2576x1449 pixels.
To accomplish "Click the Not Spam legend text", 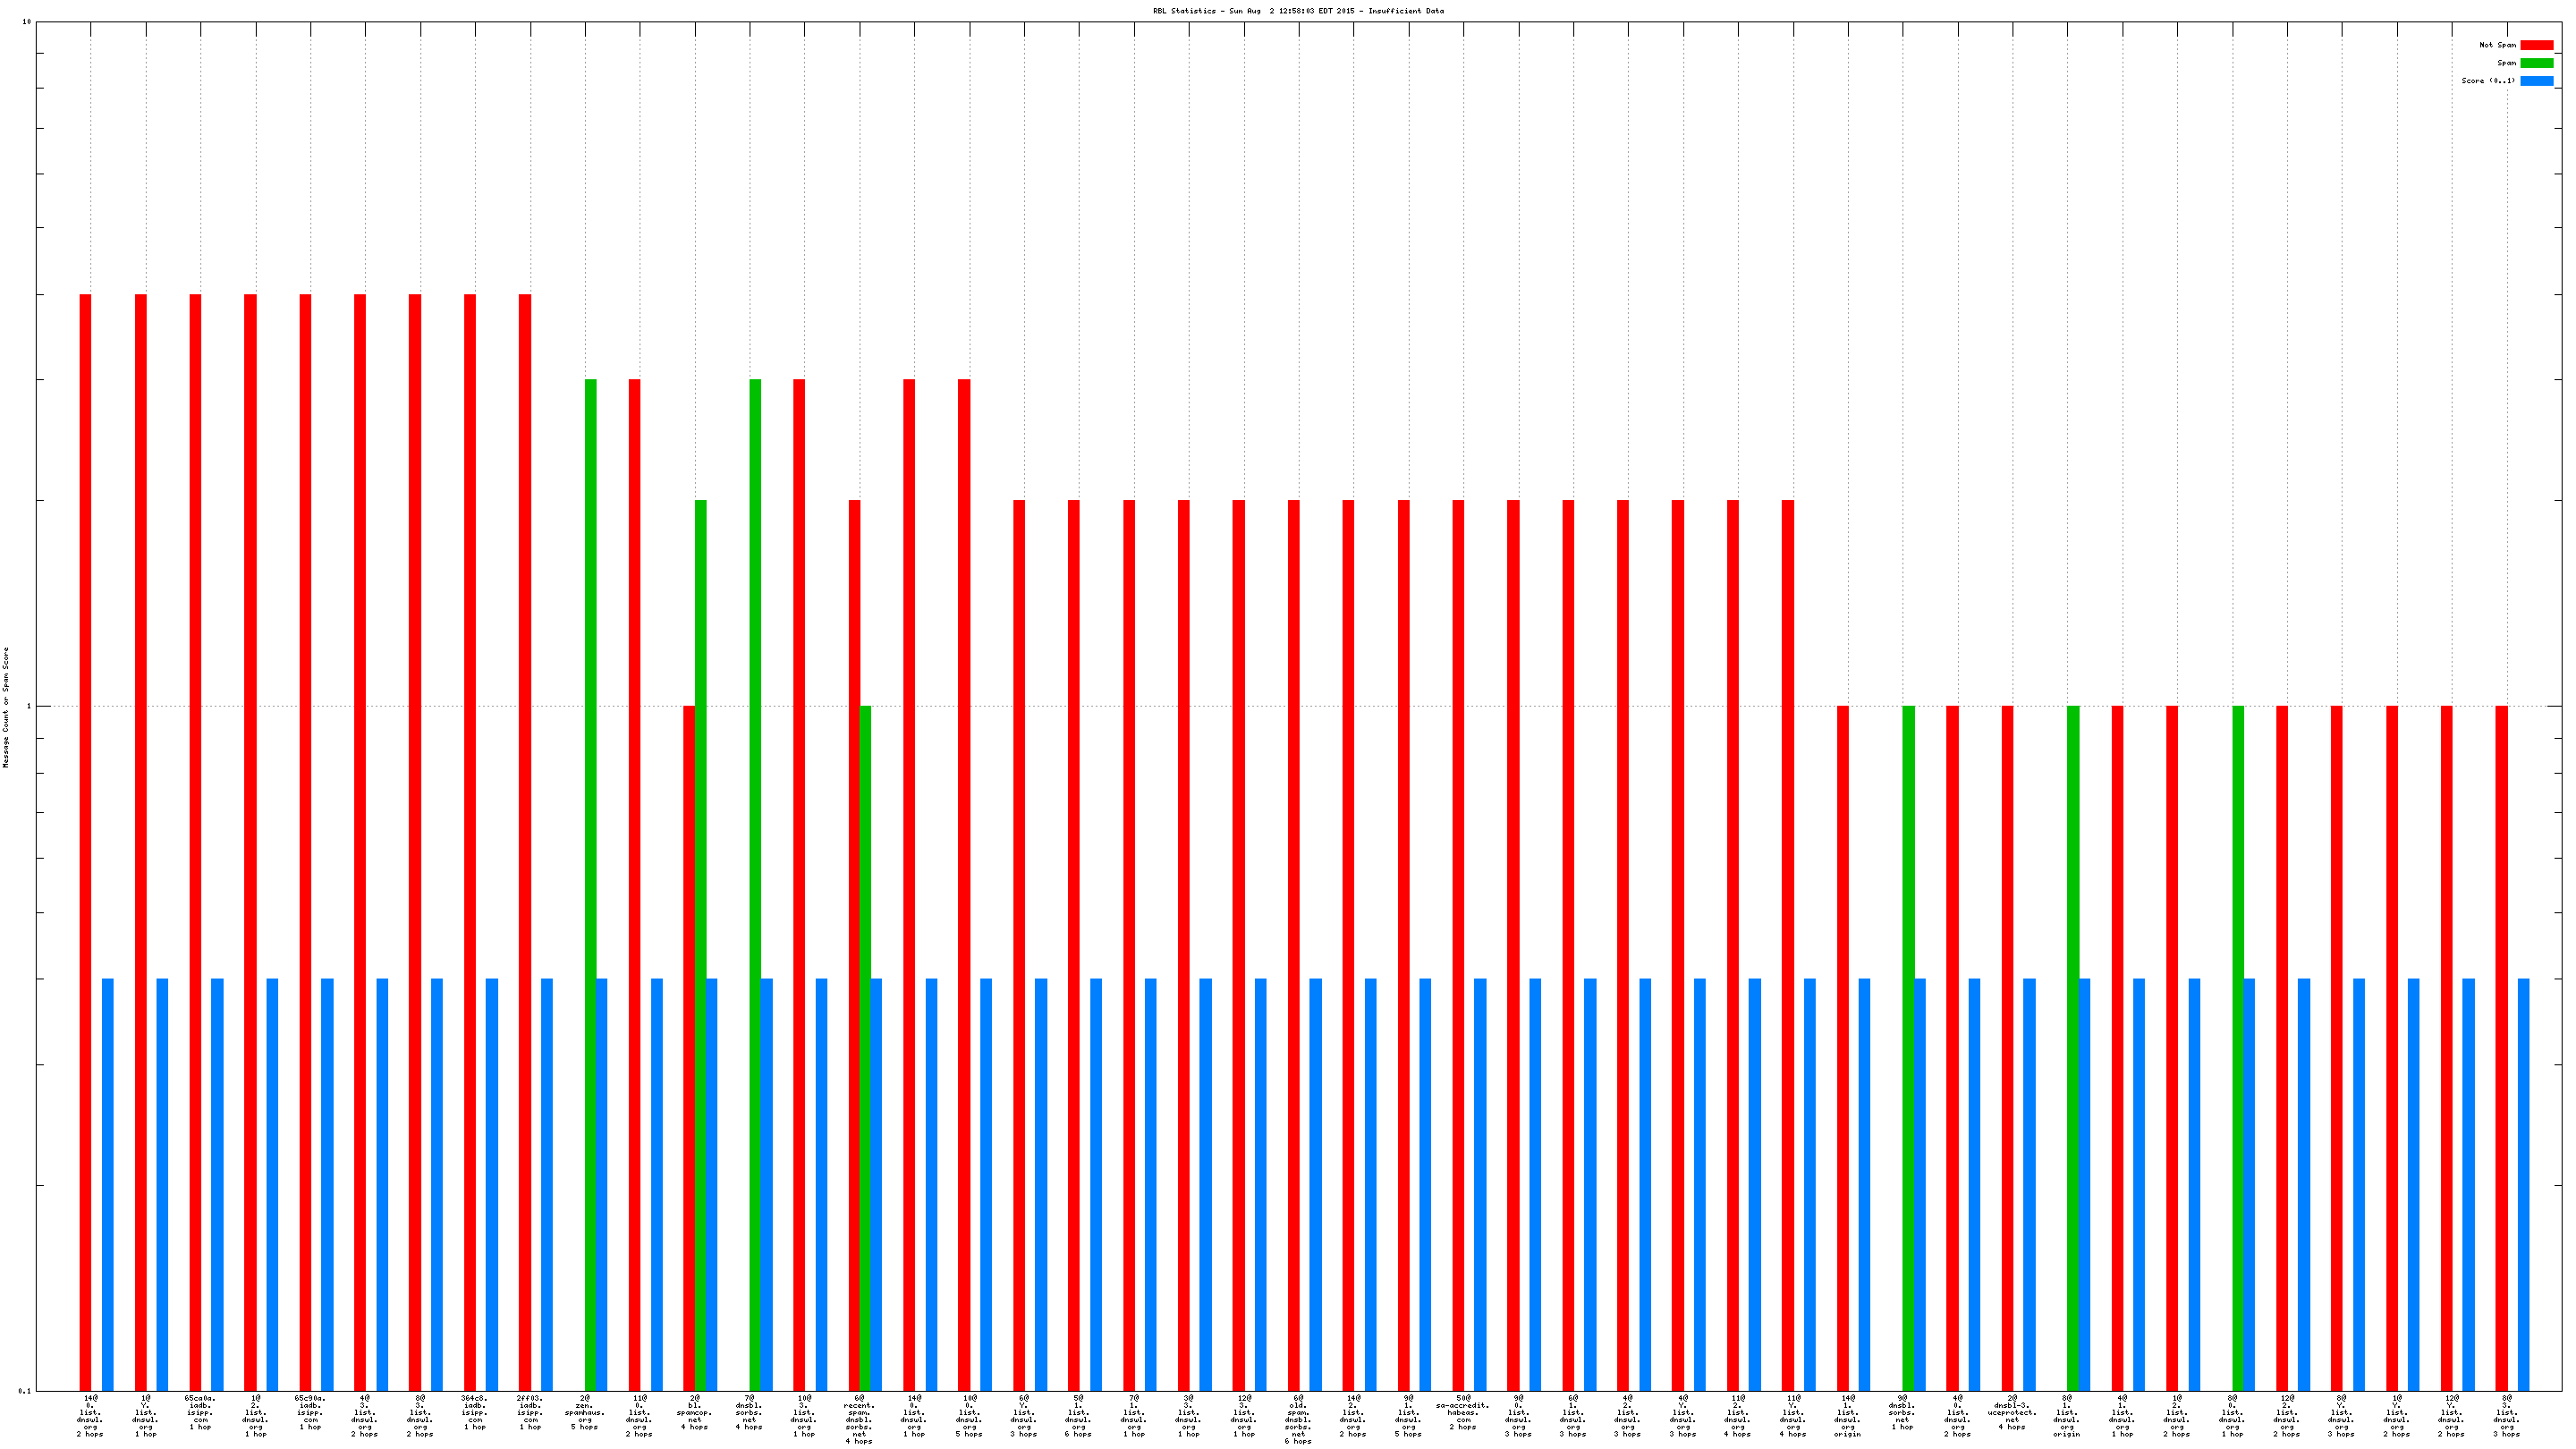I will (2497, 45).
